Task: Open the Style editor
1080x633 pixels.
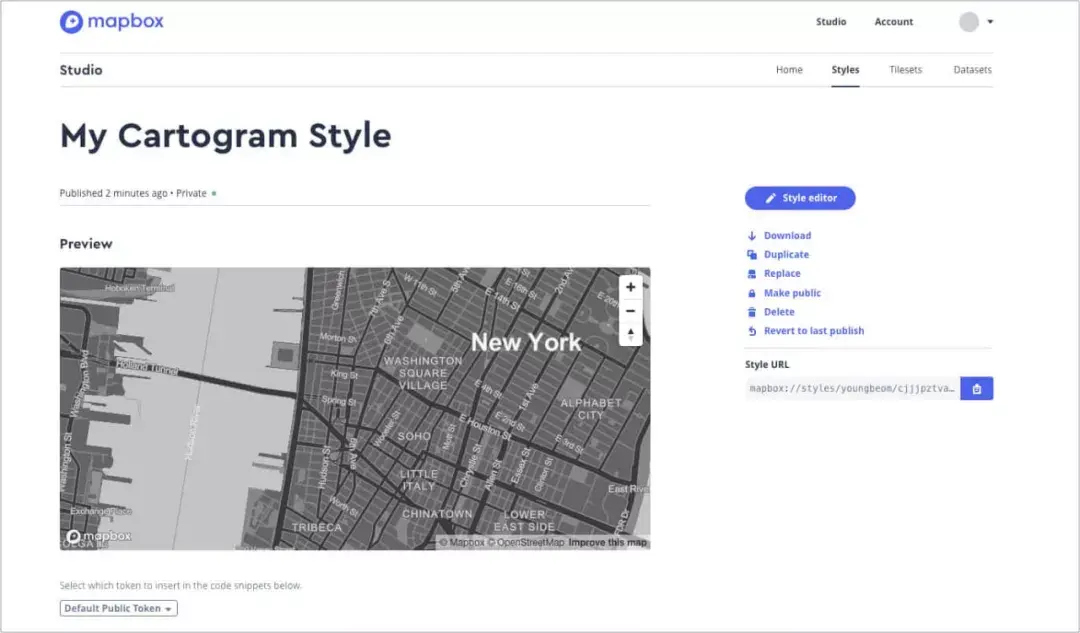Action: (800, 198)
